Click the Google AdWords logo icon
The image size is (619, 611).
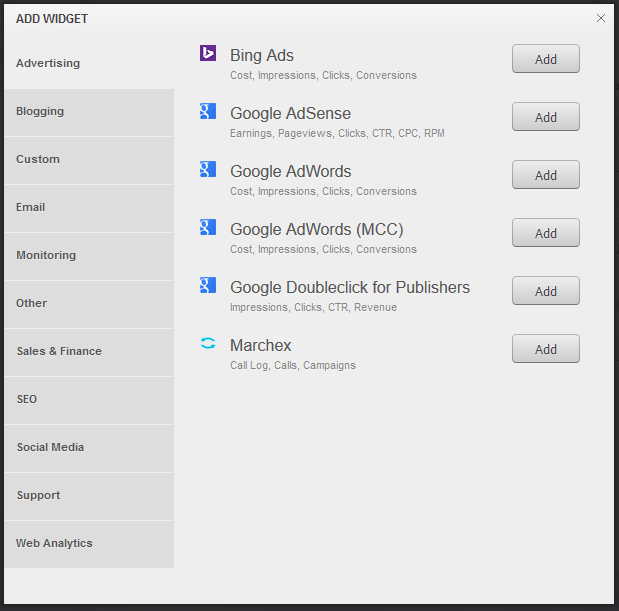pyautogui.click(x=208, y=169)
